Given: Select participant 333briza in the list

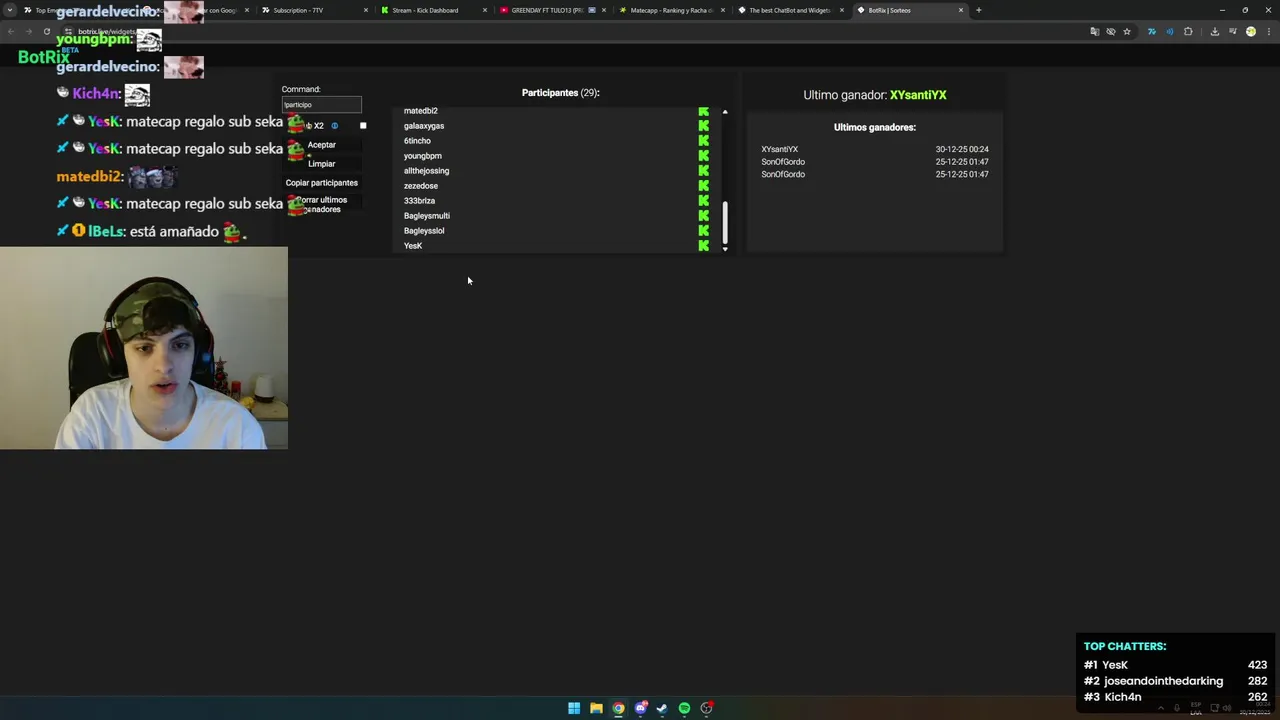Looking at the screenshot, I should (419, 201).
